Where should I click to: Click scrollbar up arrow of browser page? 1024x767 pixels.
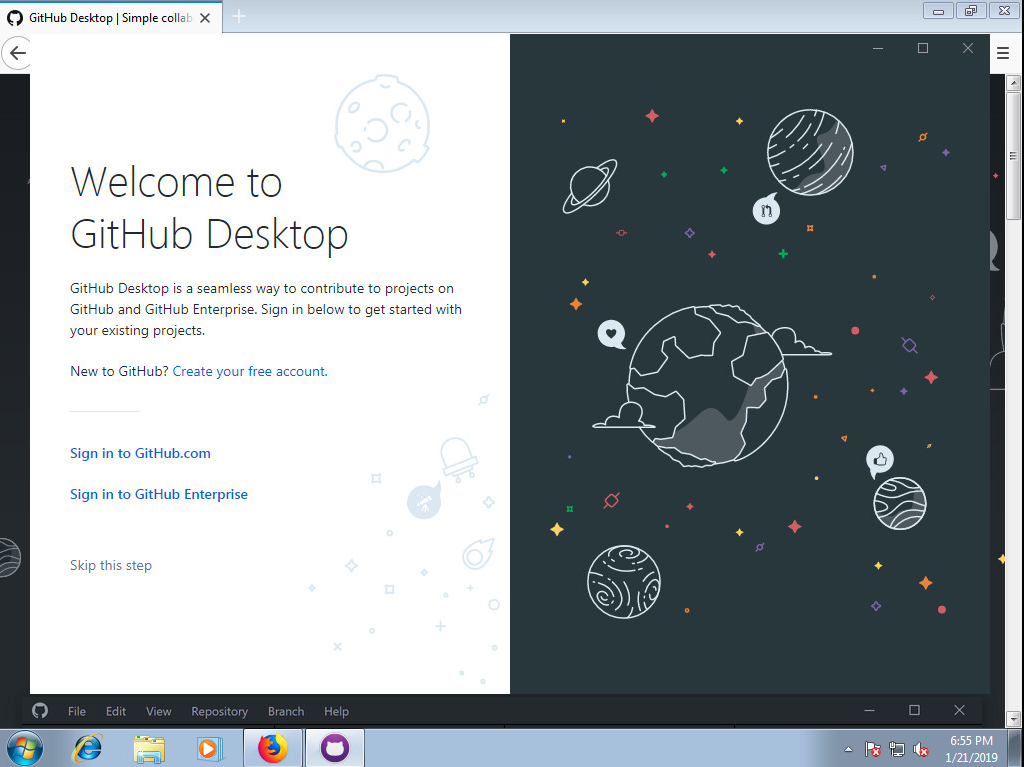(x=1013, y=83)
